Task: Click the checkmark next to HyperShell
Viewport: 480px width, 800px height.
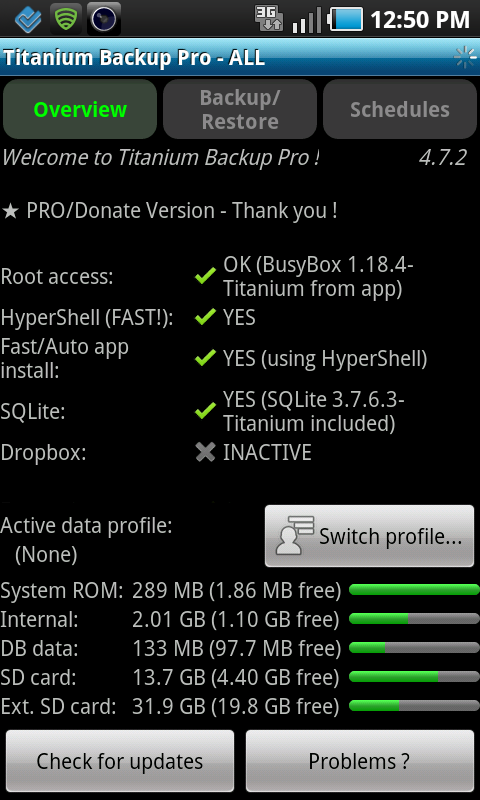Action: [x=205, y=317]
